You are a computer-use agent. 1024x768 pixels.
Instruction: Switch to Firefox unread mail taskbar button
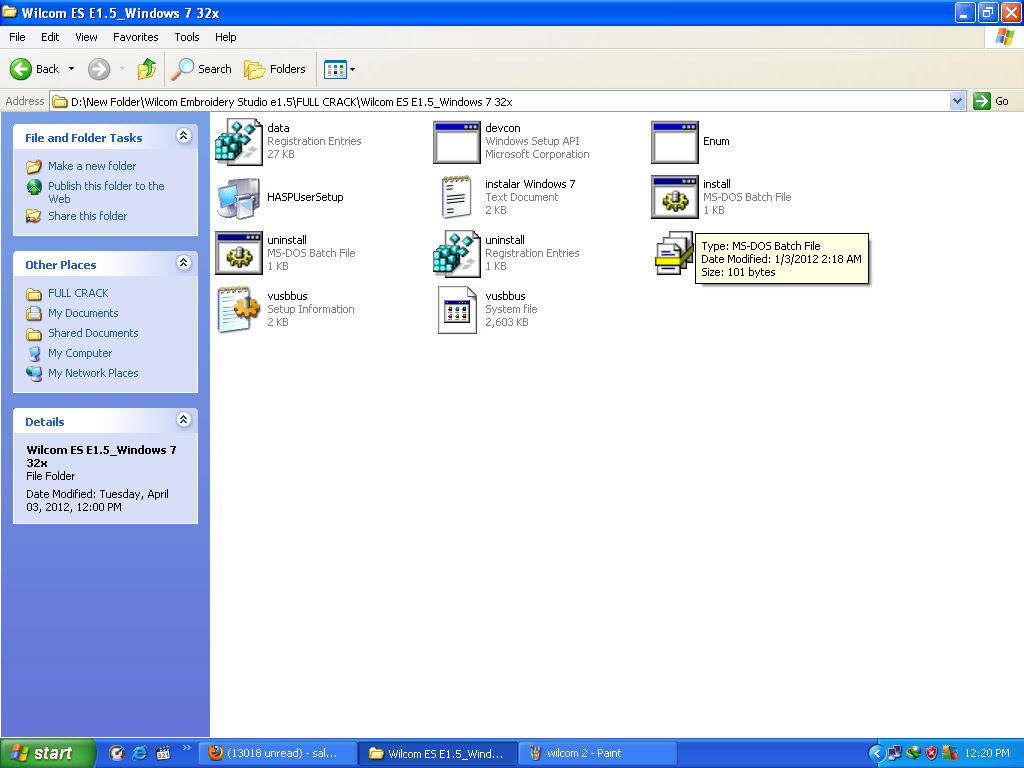point(278,754)
